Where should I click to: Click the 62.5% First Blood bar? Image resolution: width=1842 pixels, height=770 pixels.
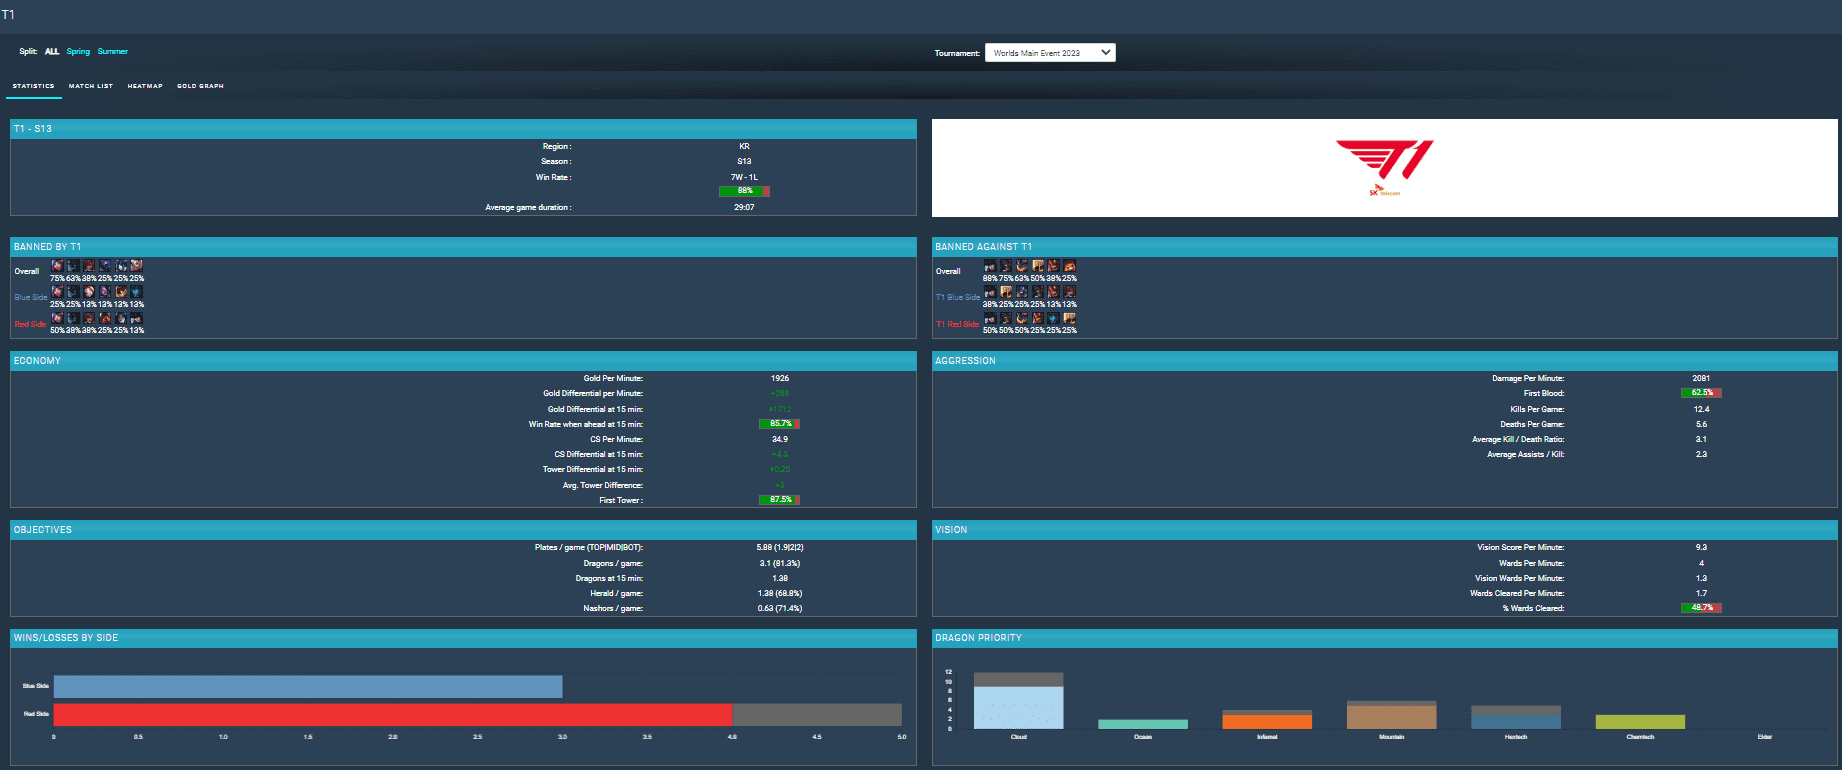1701,393
